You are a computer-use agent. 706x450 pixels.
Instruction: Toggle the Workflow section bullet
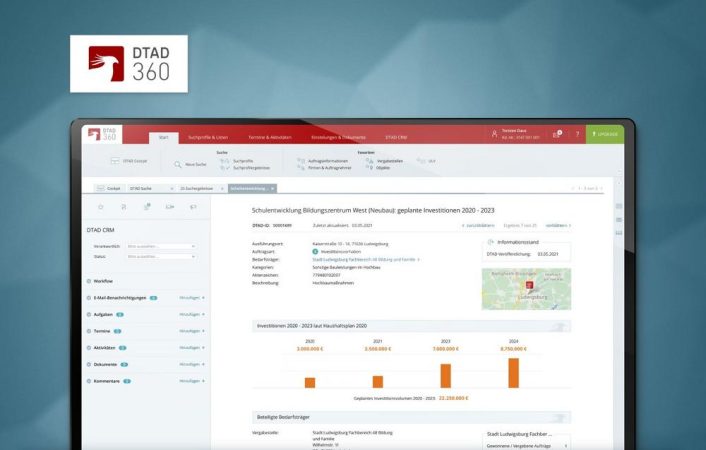click(x=88, y=281)
